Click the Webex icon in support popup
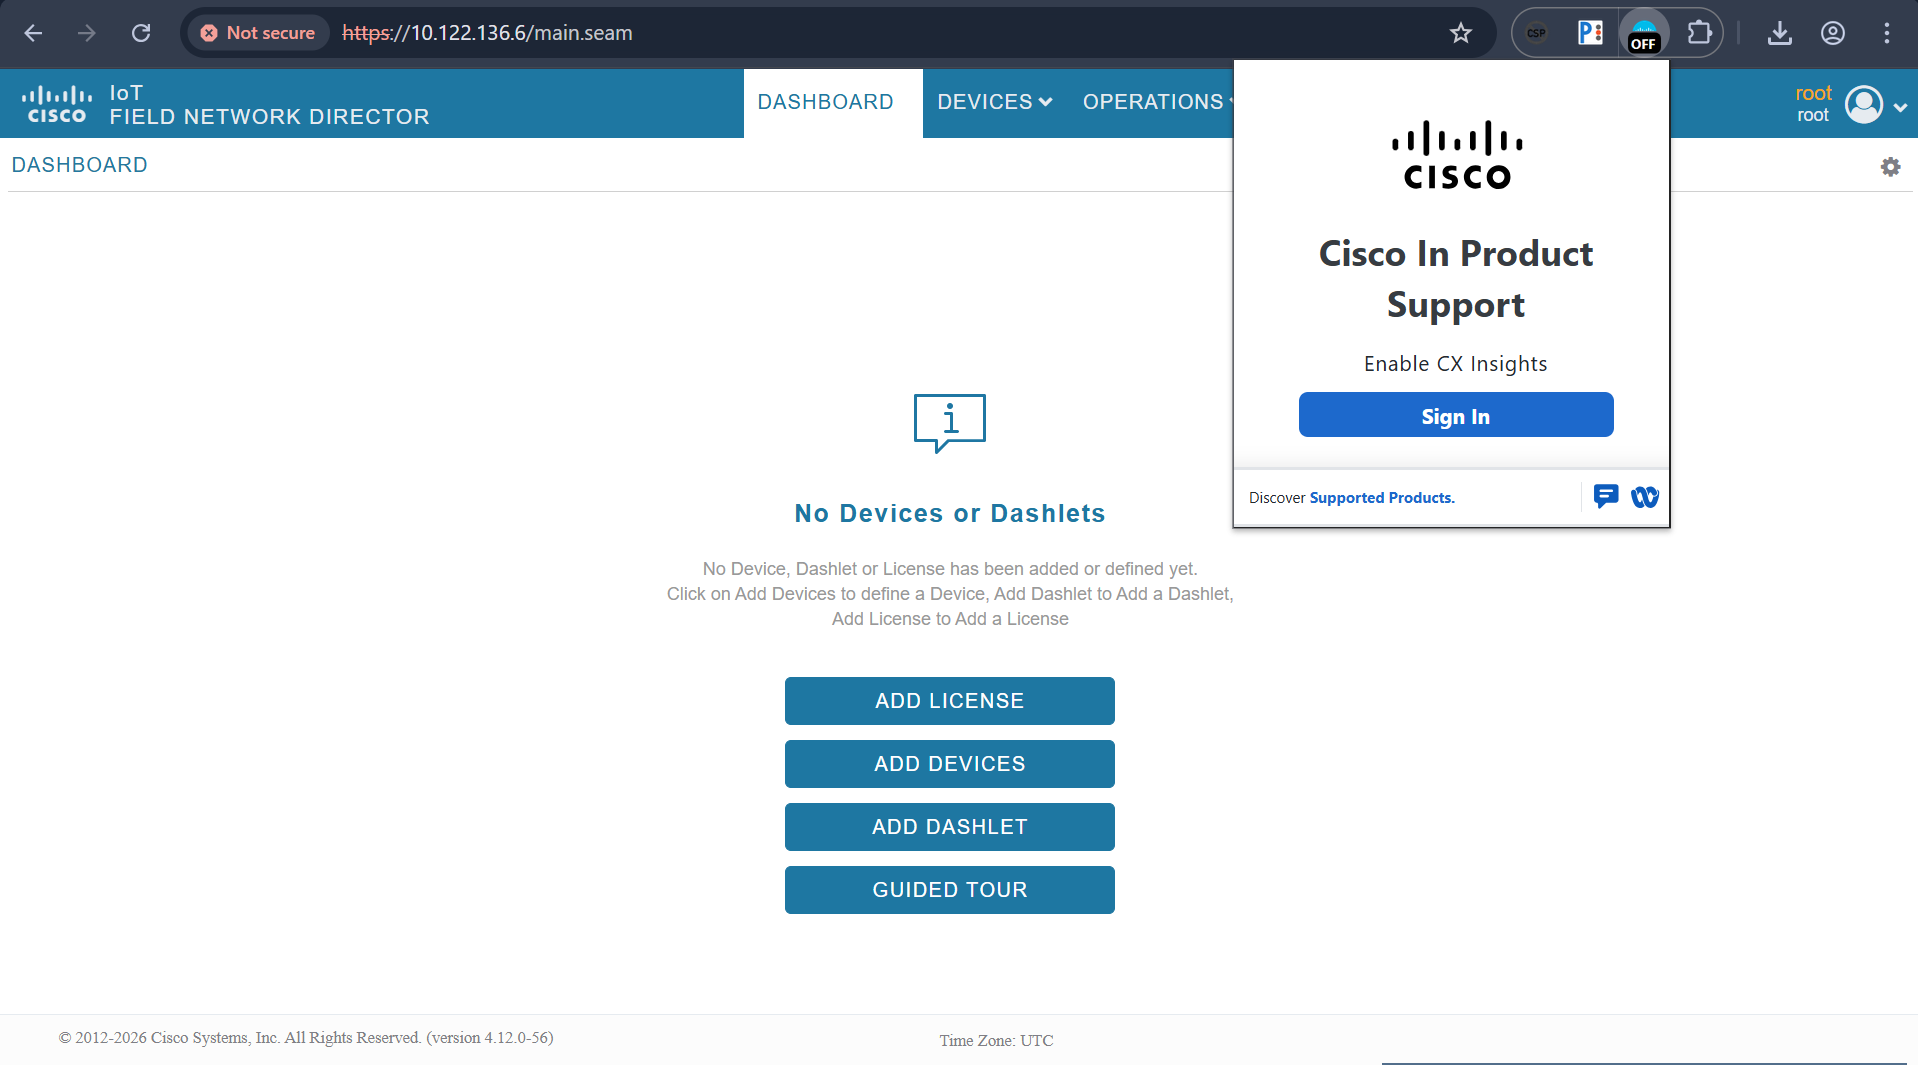This screenshot has width=1918, height=1065. (1645, 497)
